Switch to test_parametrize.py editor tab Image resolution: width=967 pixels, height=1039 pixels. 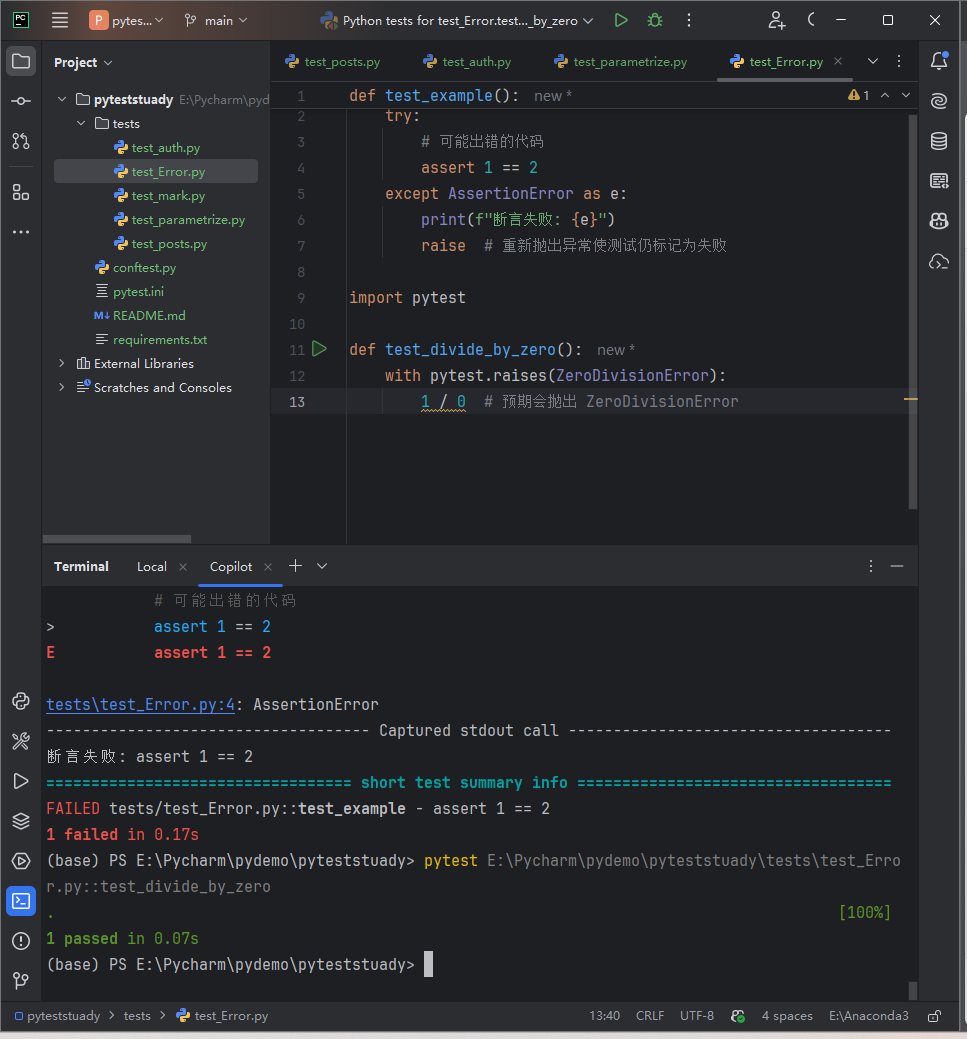click(621, 62)
